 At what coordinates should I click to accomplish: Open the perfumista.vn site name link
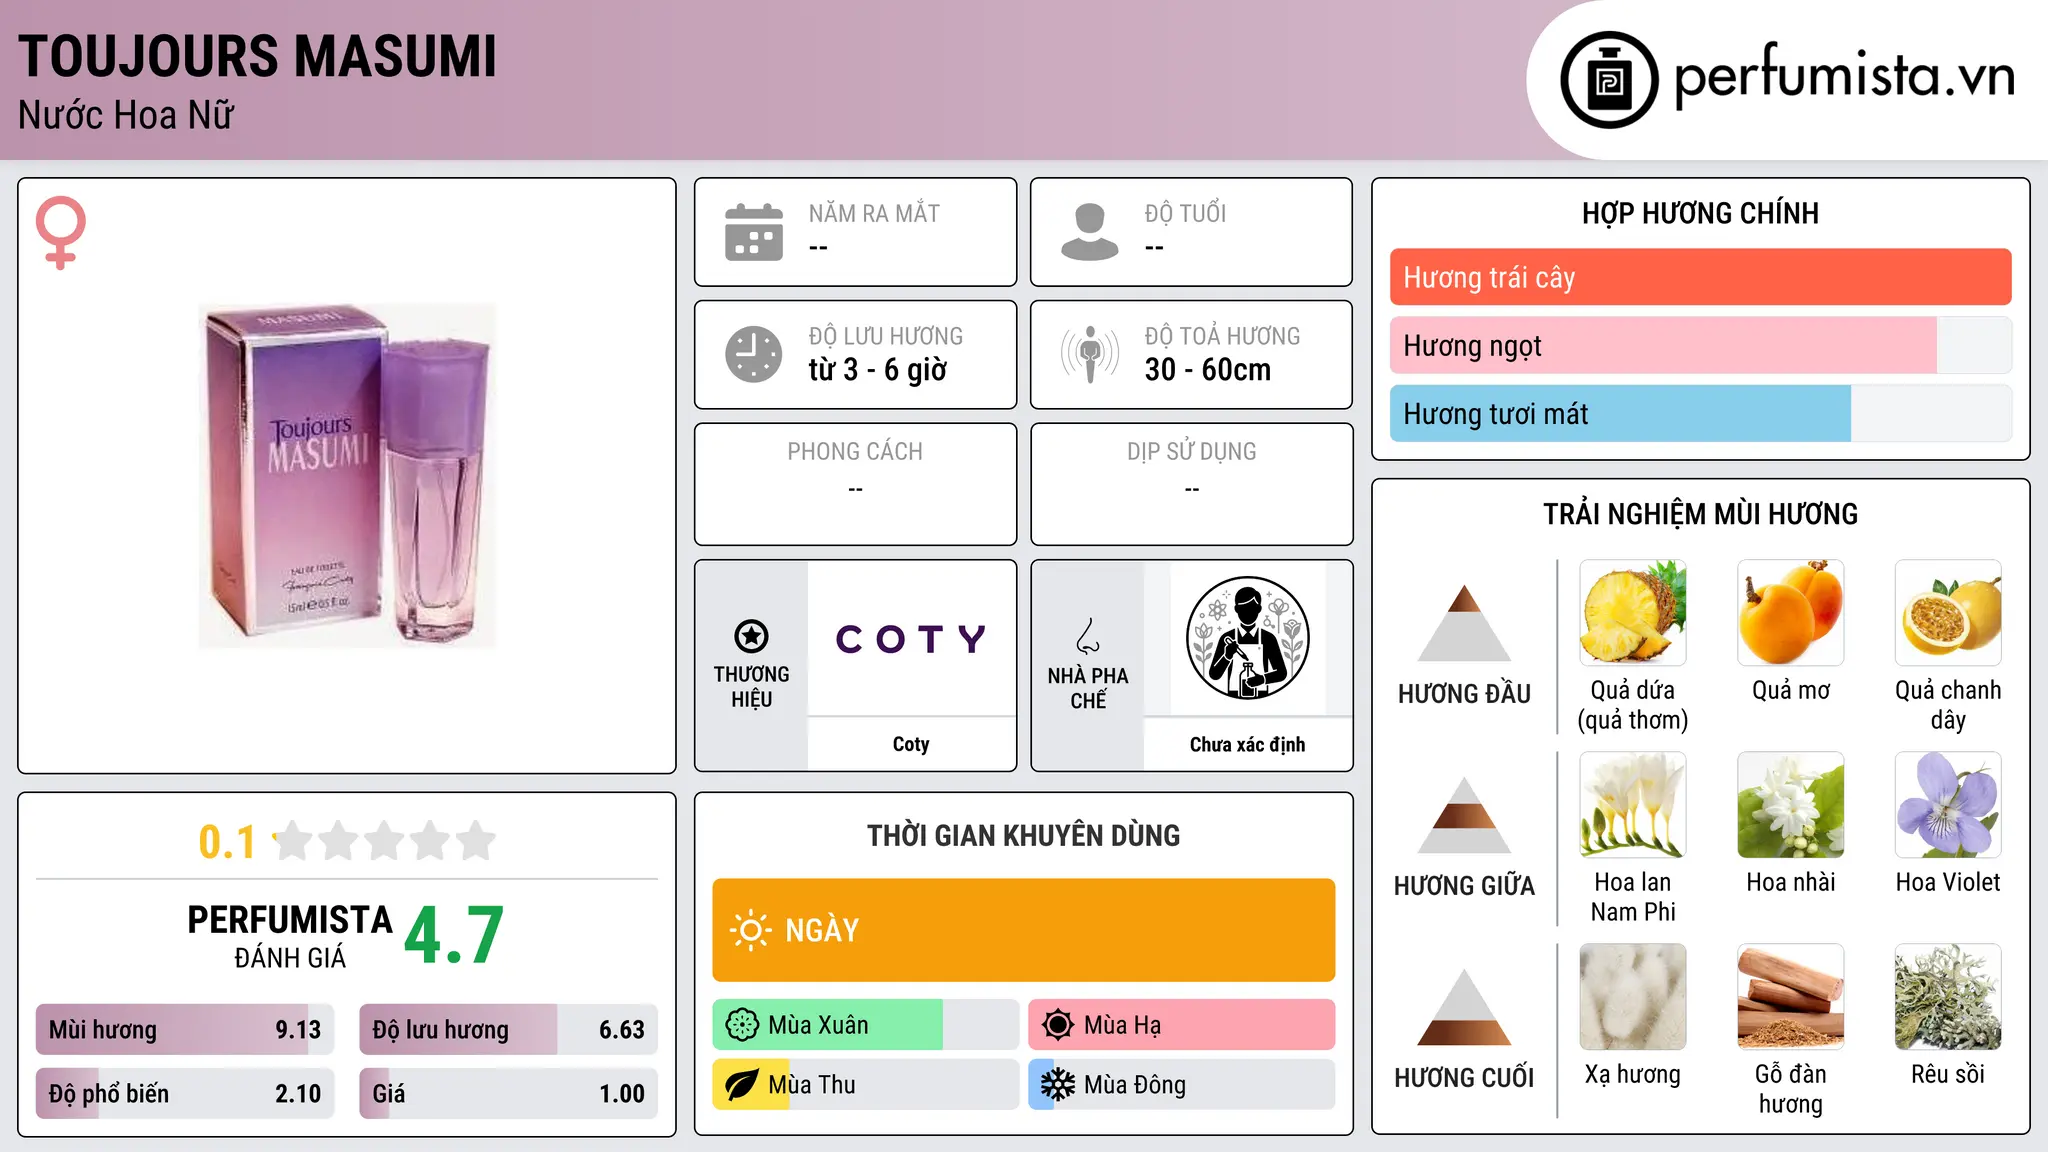[1844, 76]
